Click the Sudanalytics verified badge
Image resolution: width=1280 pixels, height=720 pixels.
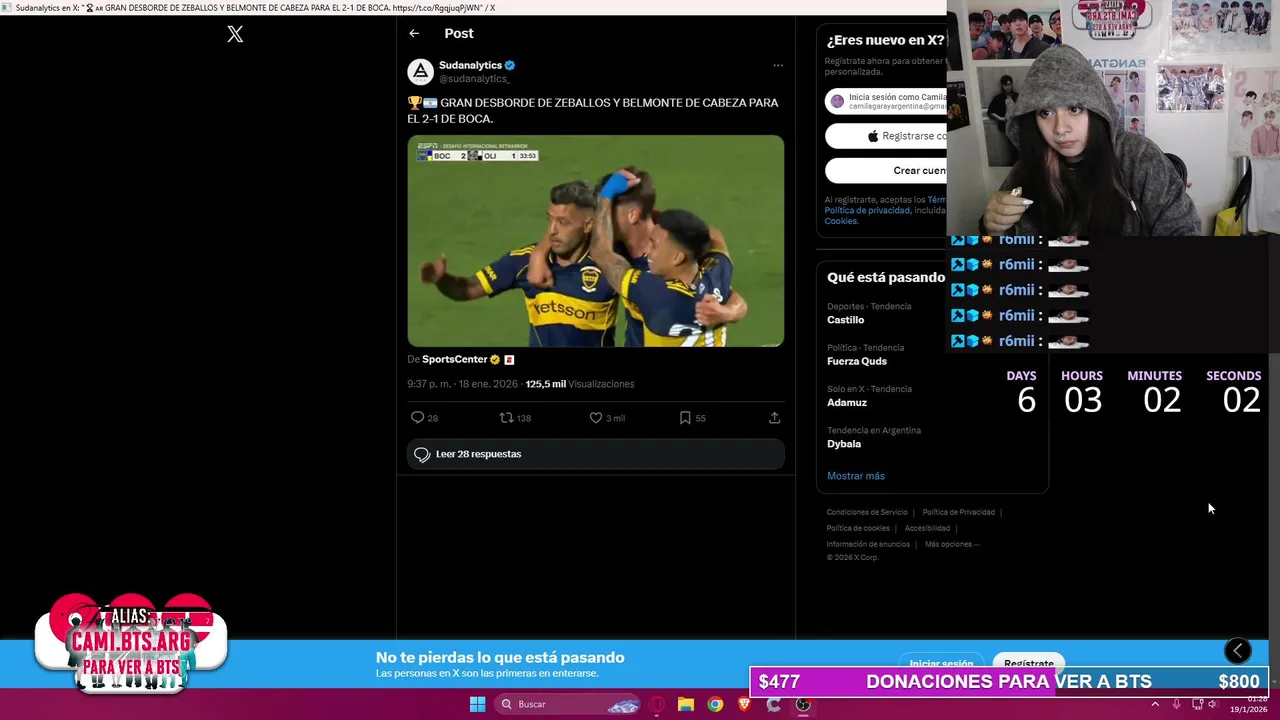(x=510, y=65)
